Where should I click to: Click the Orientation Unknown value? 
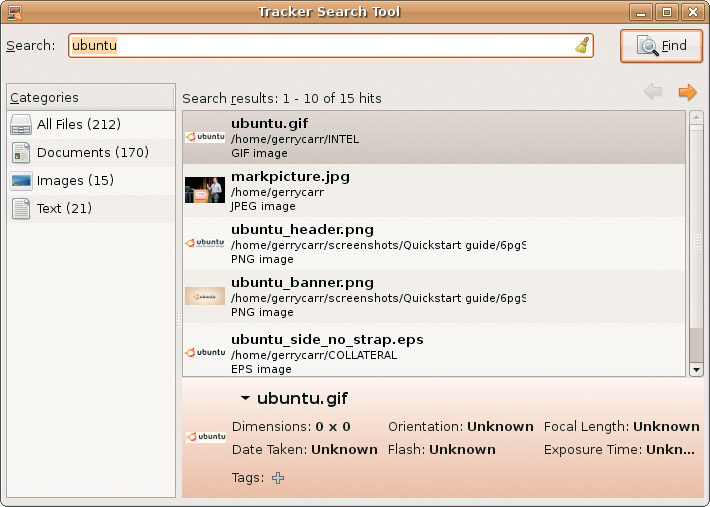[500, 426]
